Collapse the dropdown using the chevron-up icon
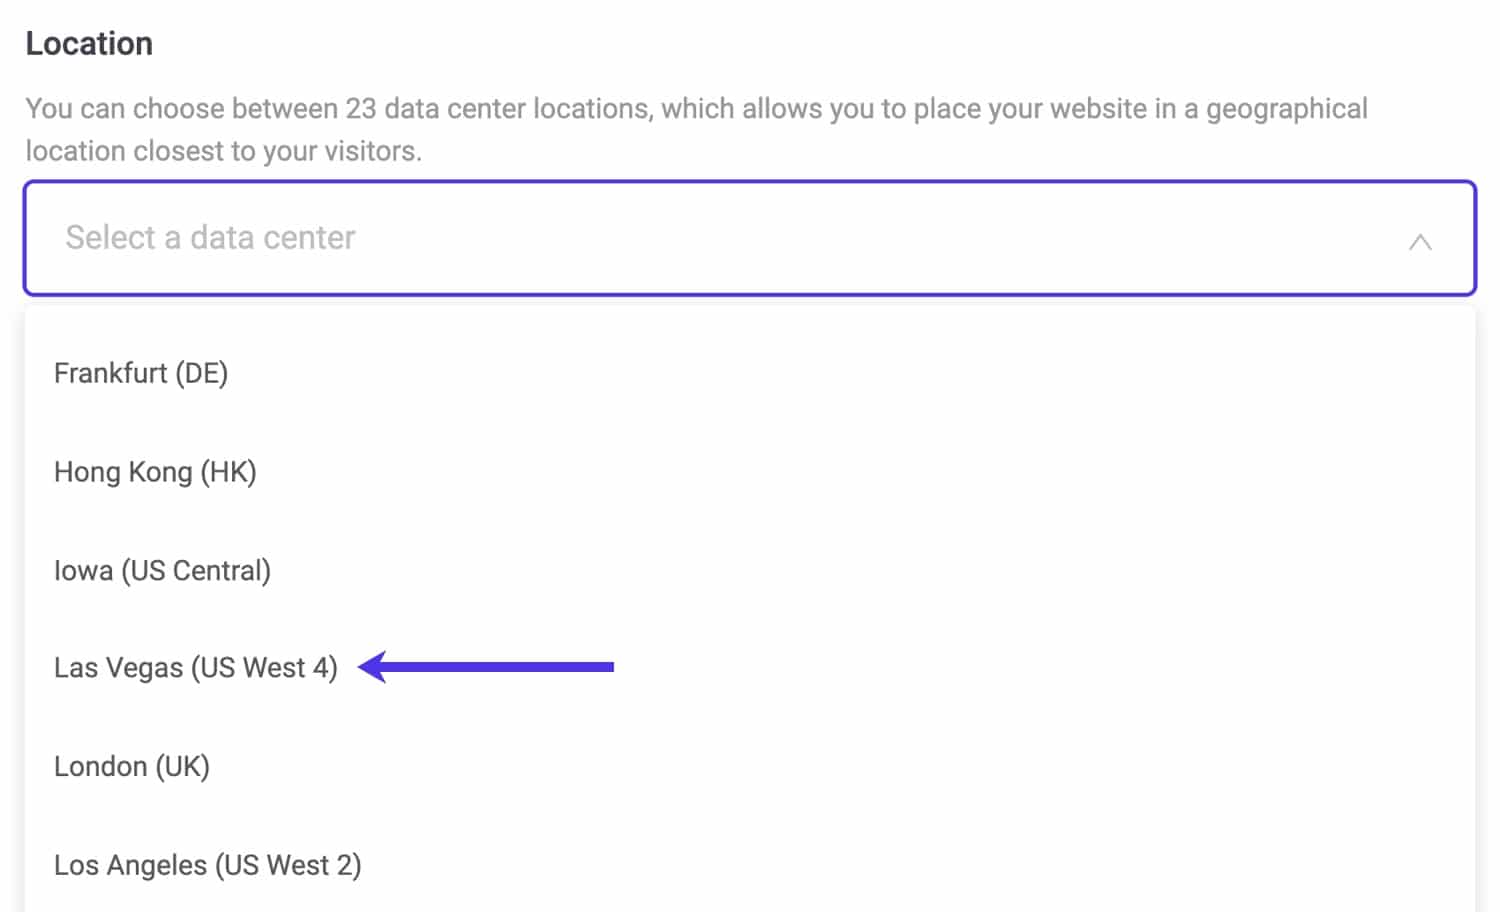This screenshot has width=1500, height=912. 1419,241
